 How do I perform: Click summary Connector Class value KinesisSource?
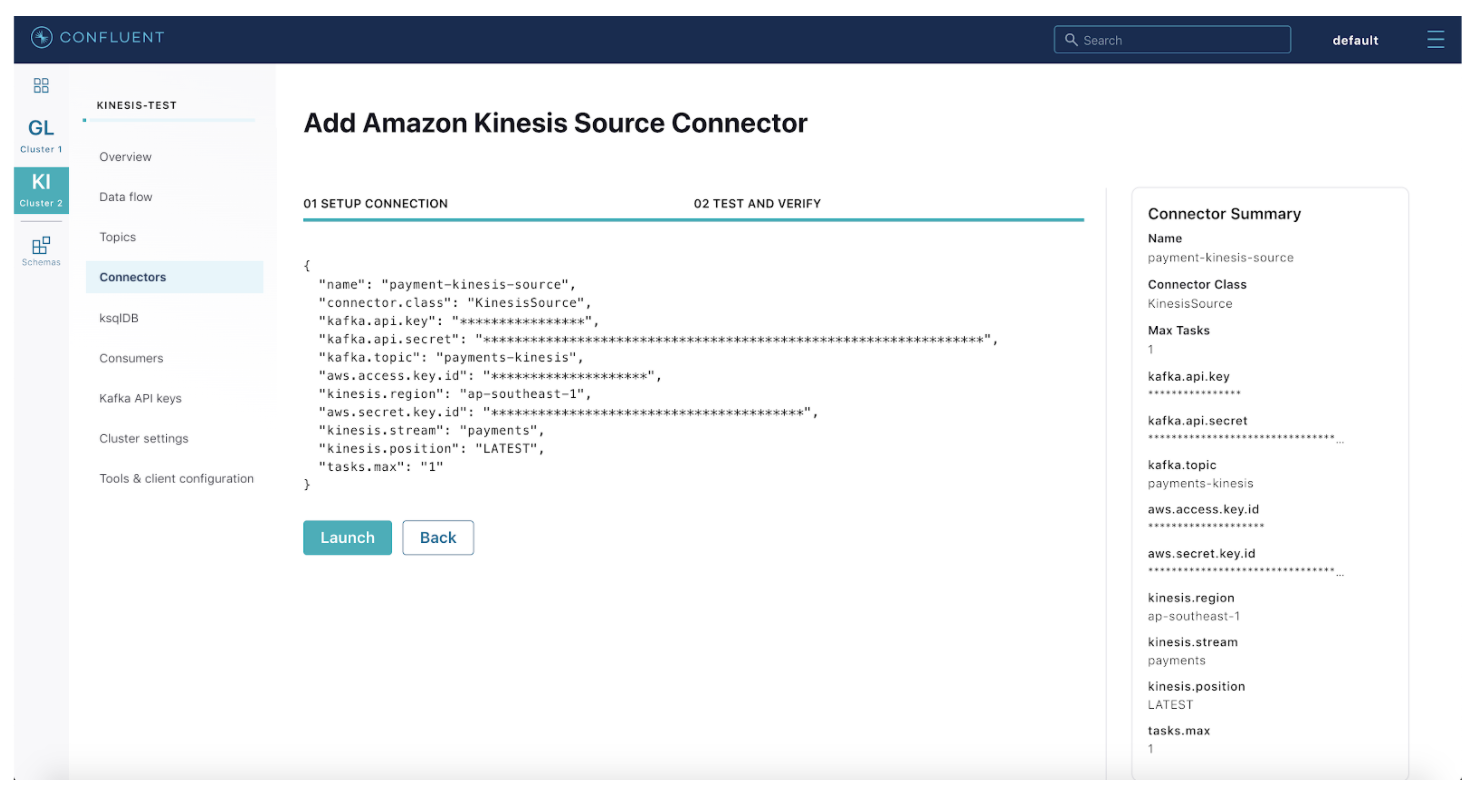click(x=1190, y=303)
